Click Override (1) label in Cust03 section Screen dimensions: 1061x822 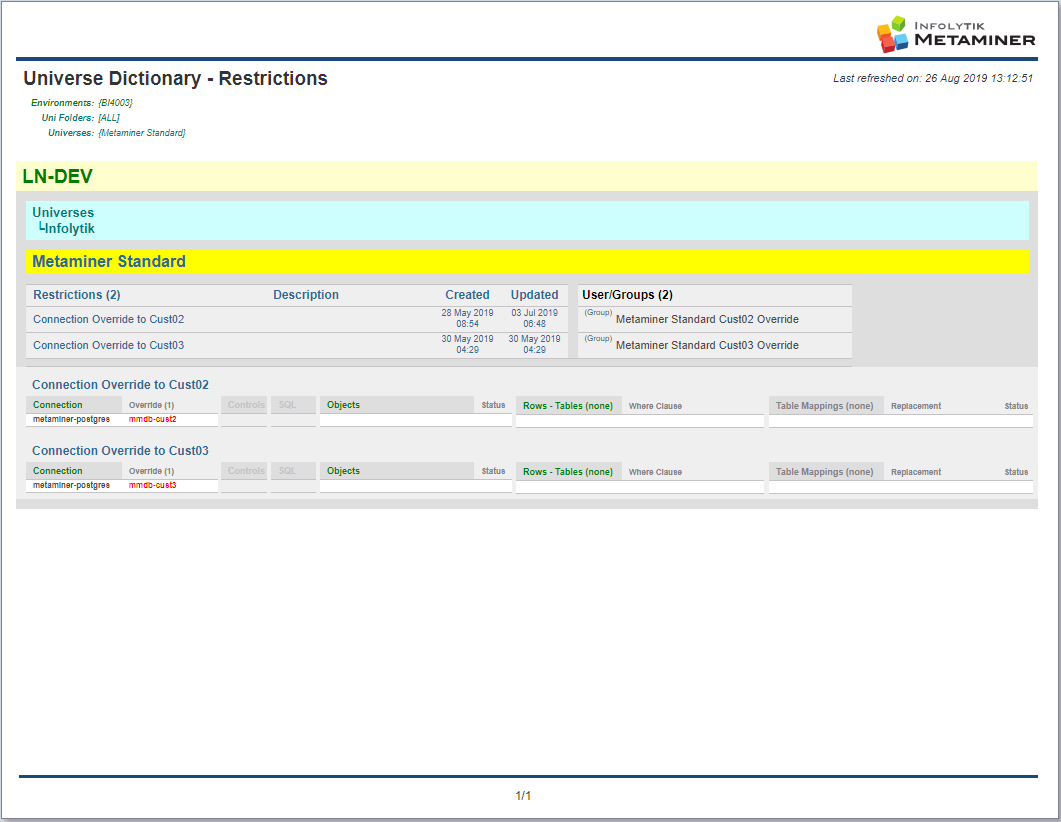click(x=152, y=472)
